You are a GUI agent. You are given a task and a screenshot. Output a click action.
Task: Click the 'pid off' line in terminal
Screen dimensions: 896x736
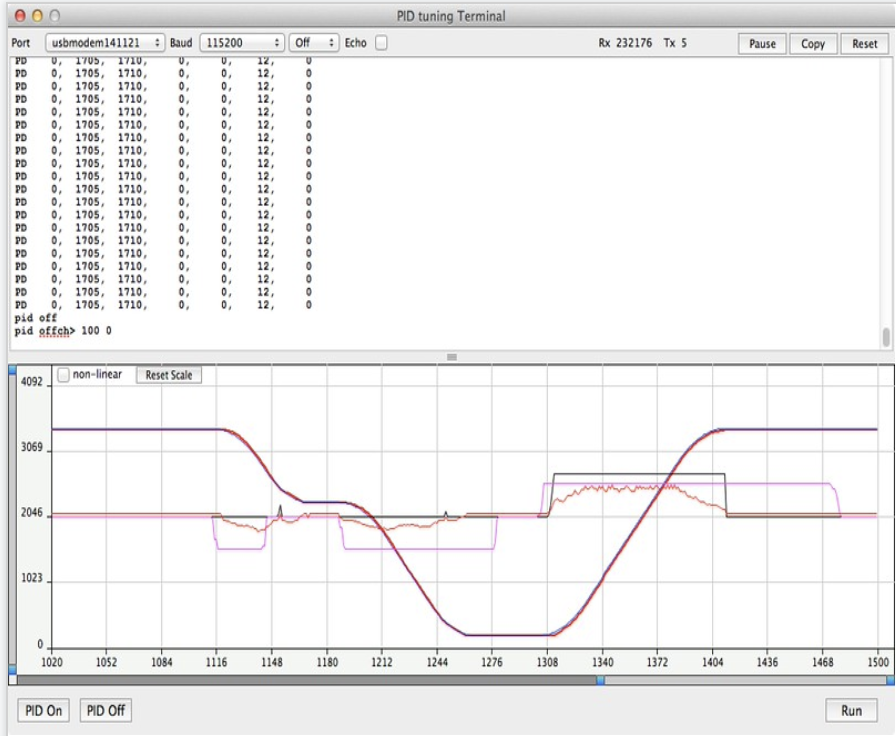click(x=35, y=318)
